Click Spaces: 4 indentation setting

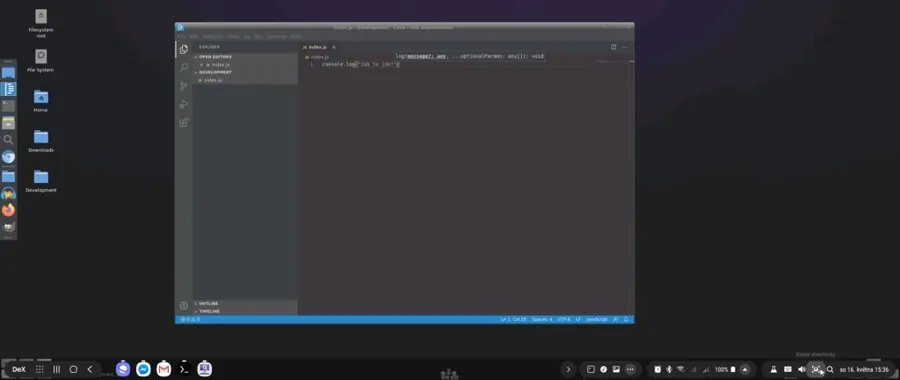(x=542, y=319)
